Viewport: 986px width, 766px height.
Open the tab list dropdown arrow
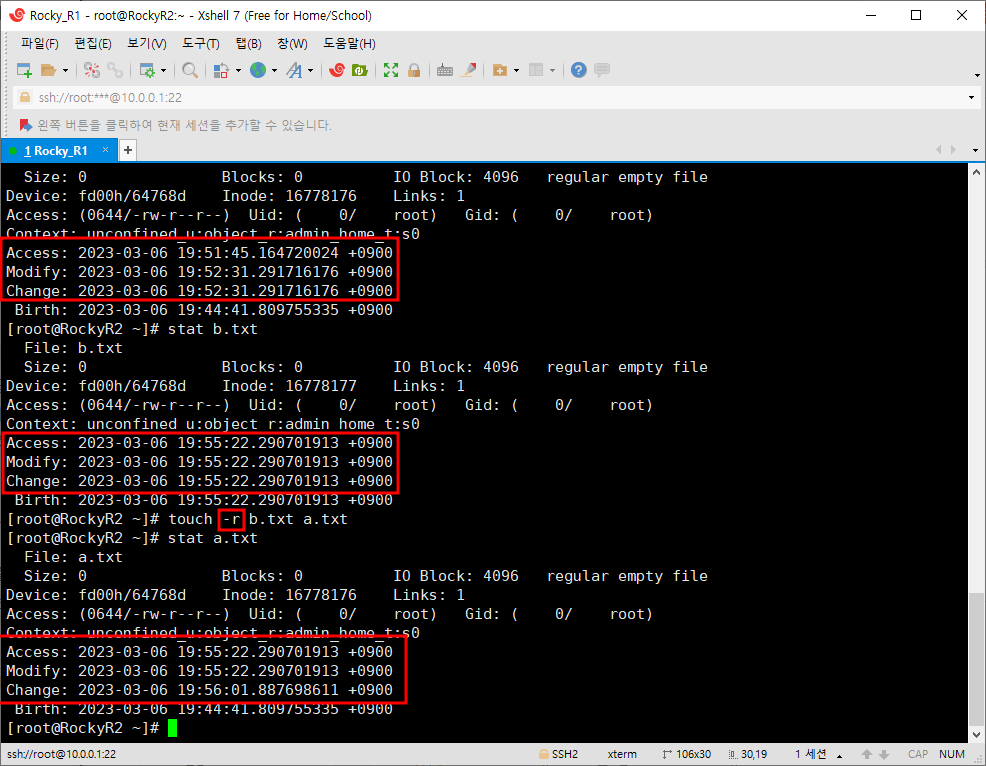[975, 150]
